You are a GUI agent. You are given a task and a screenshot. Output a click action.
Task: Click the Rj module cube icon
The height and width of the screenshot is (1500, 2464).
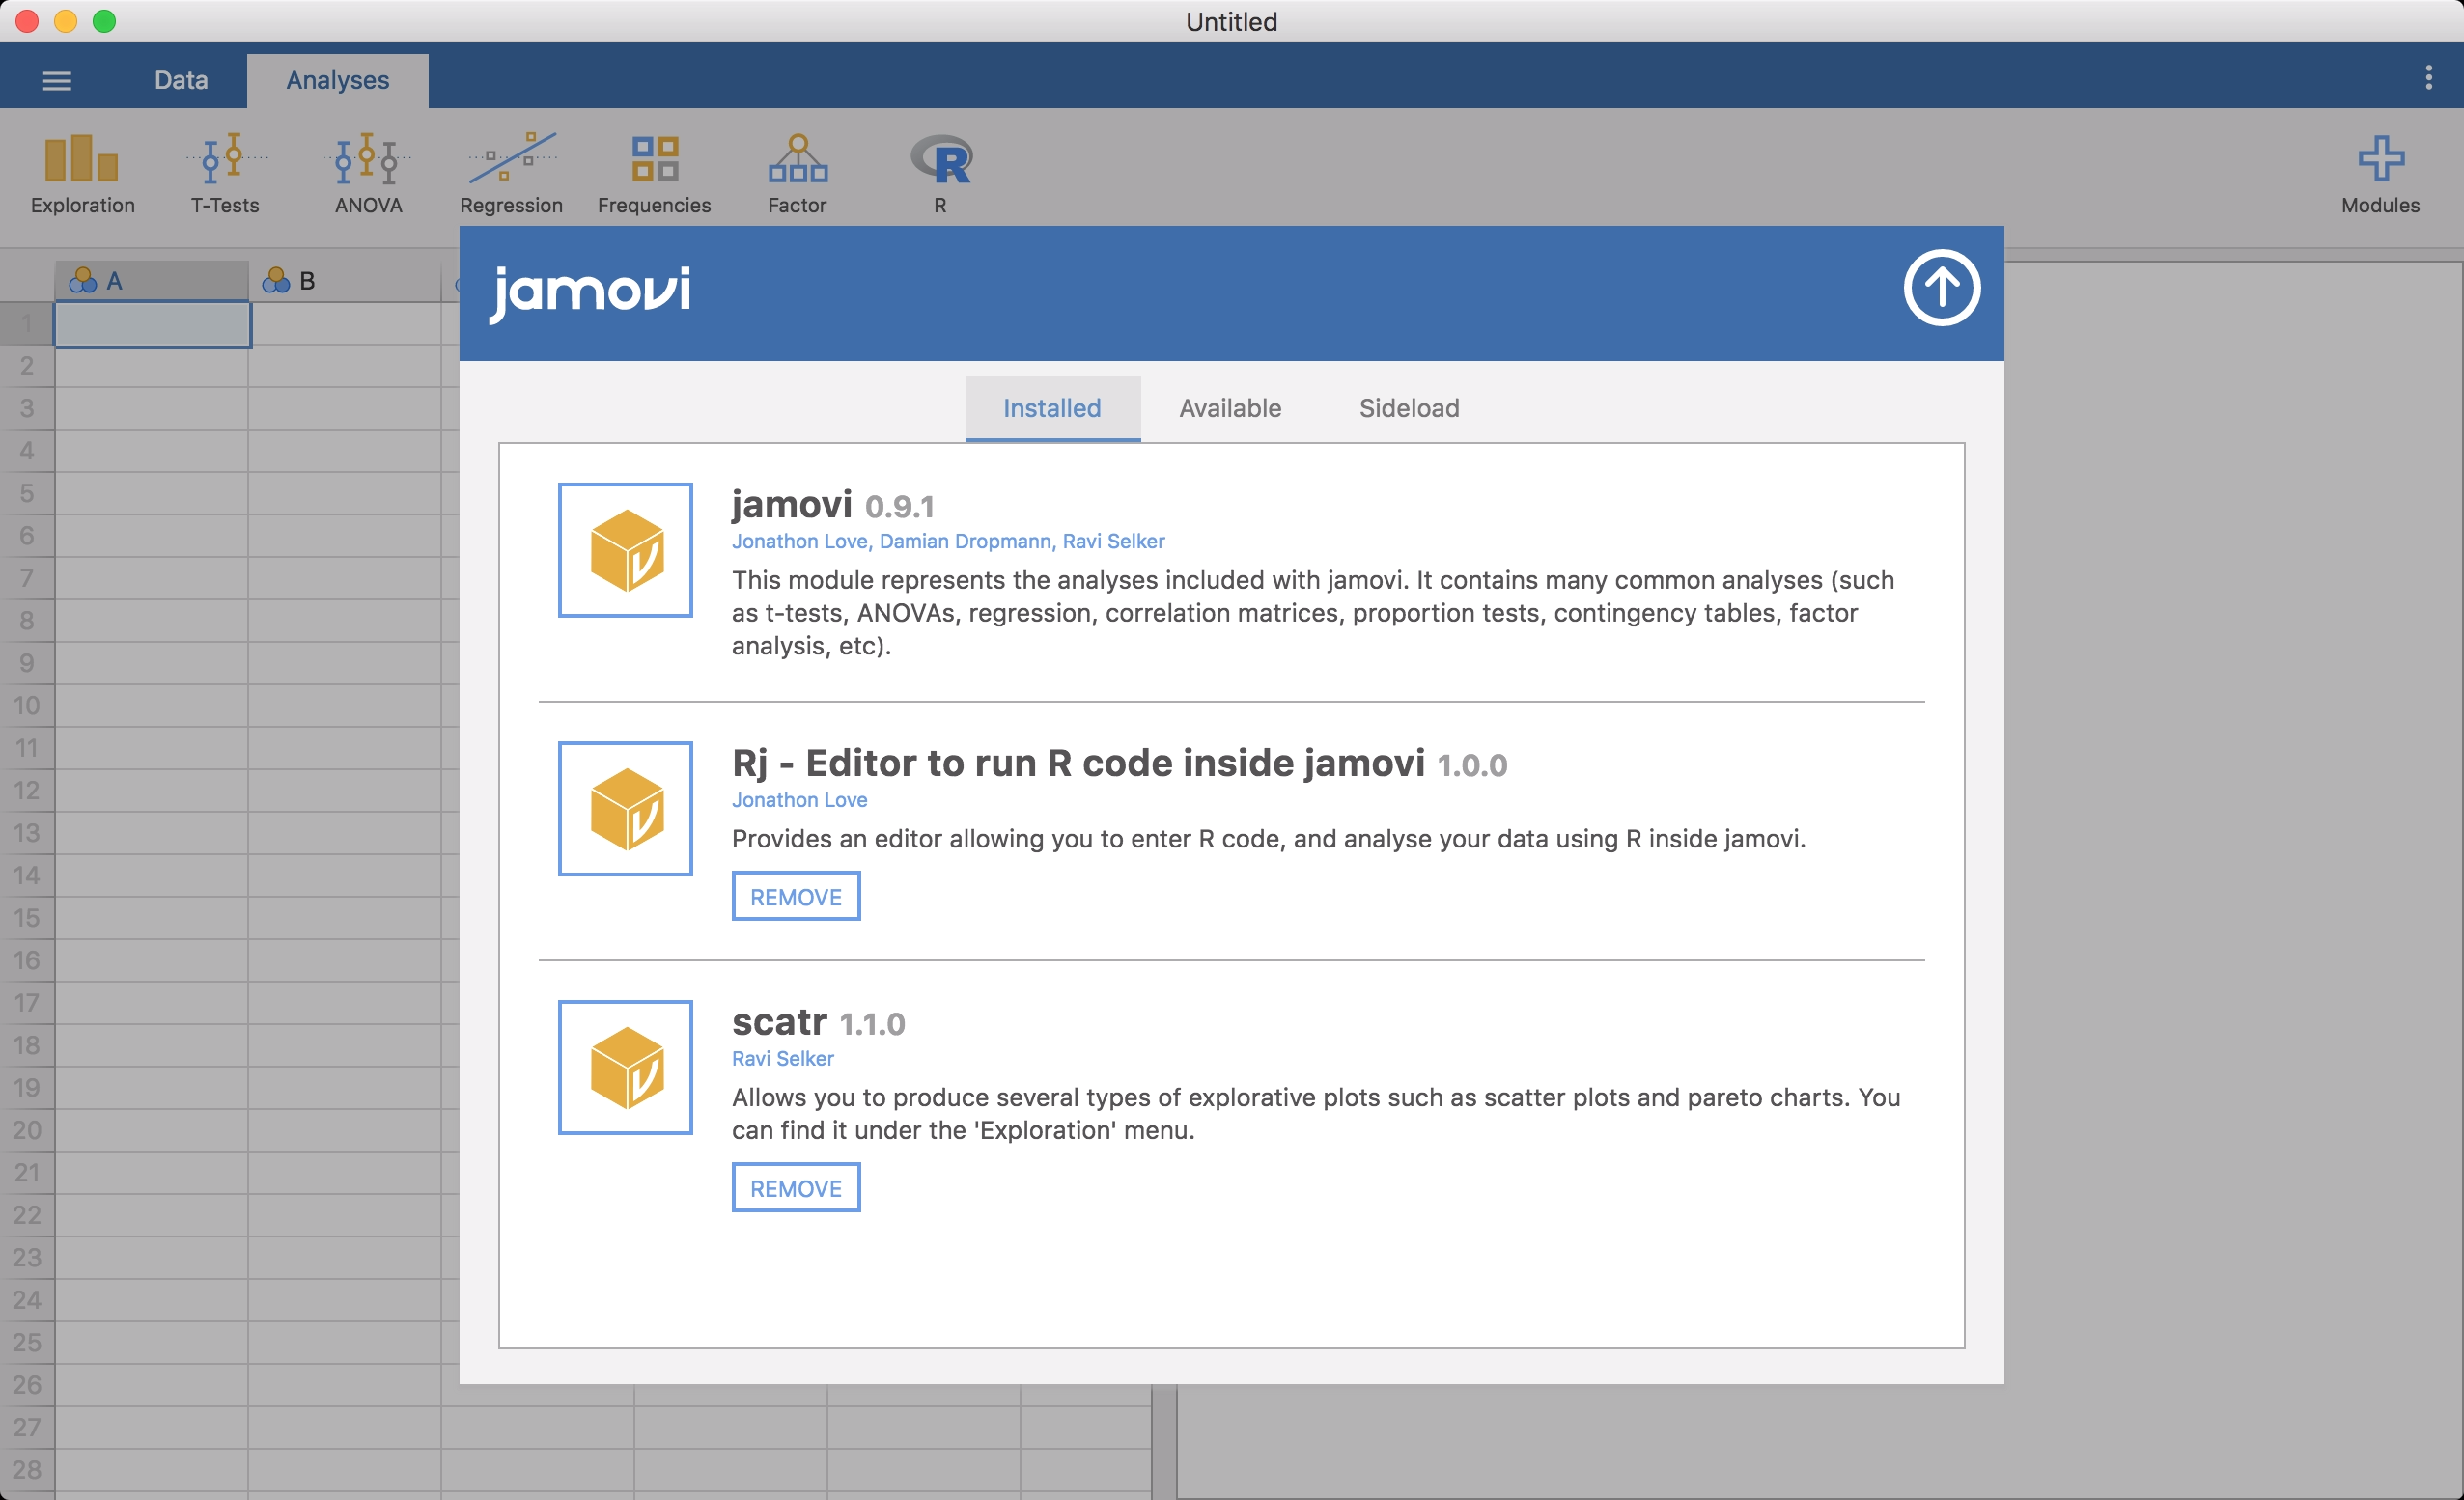625,808
